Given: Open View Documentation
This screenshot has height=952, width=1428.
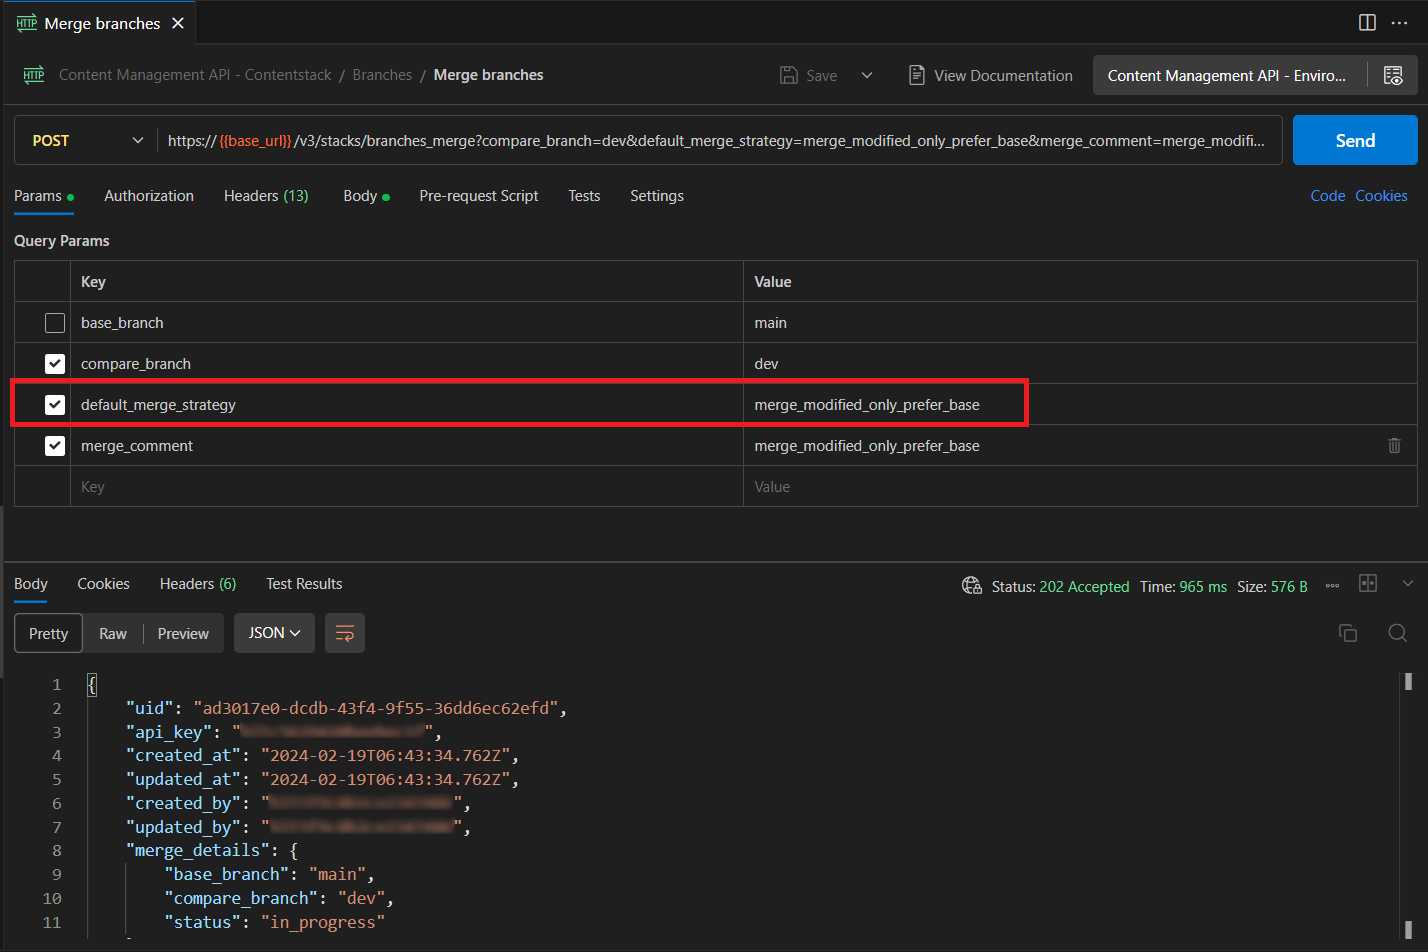Looking at the screenshot, I should (x=991, y=75).
